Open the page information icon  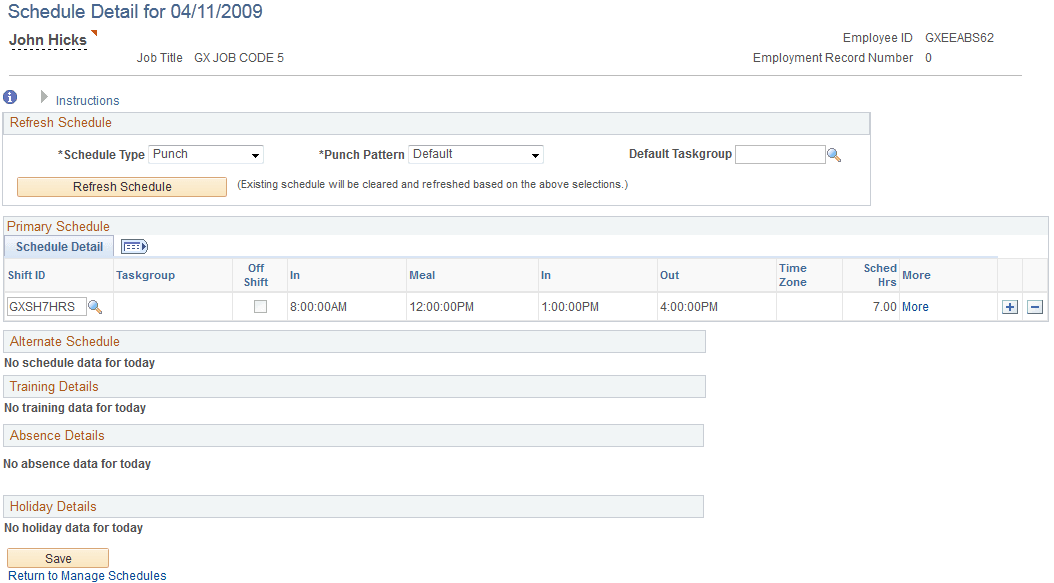click(10, 97)
